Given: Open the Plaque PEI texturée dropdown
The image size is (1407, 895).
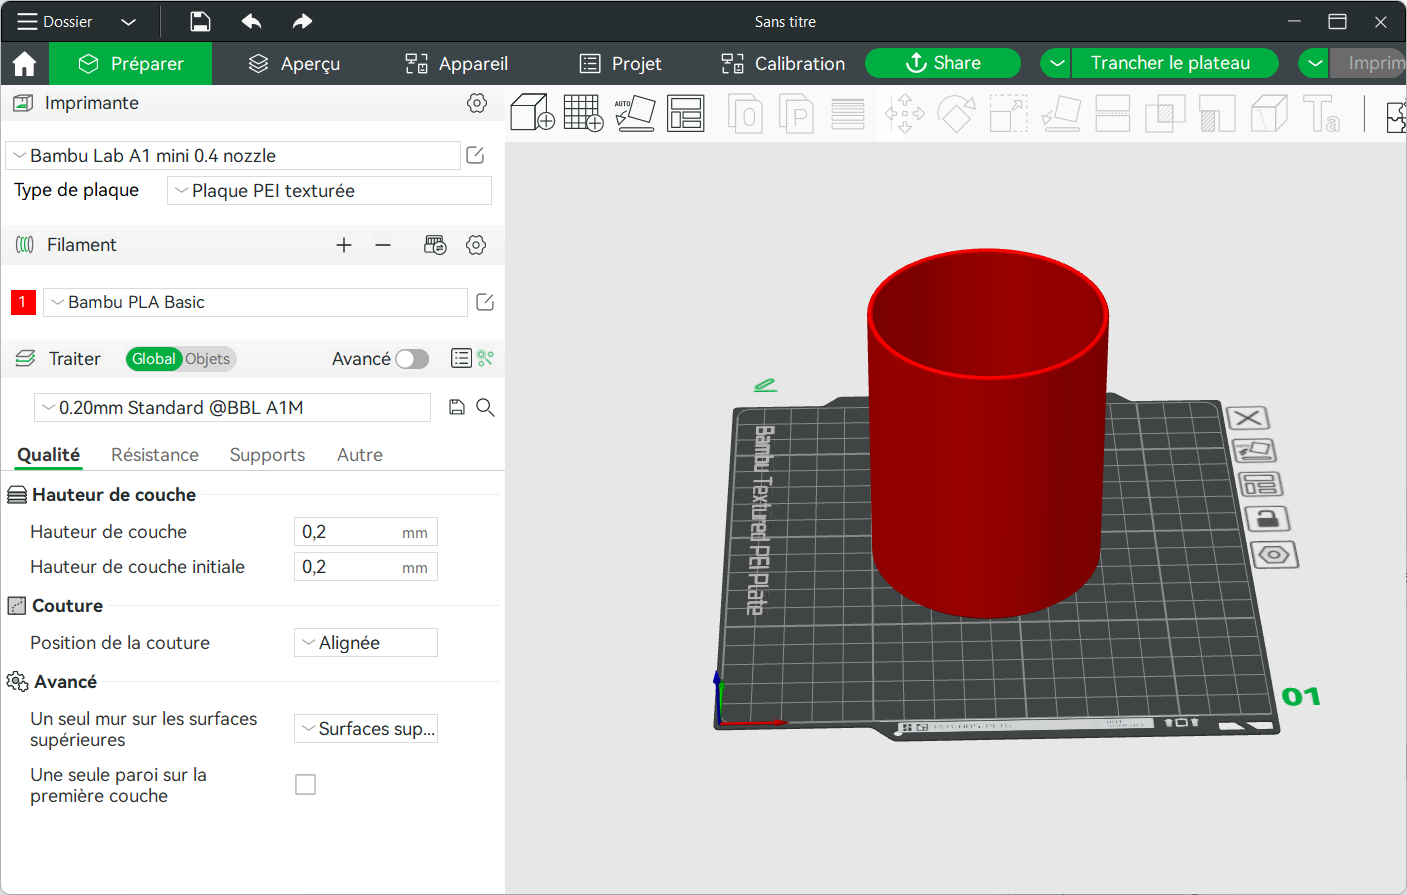Looking at the screenshot, I should click(x=329, y=191).
